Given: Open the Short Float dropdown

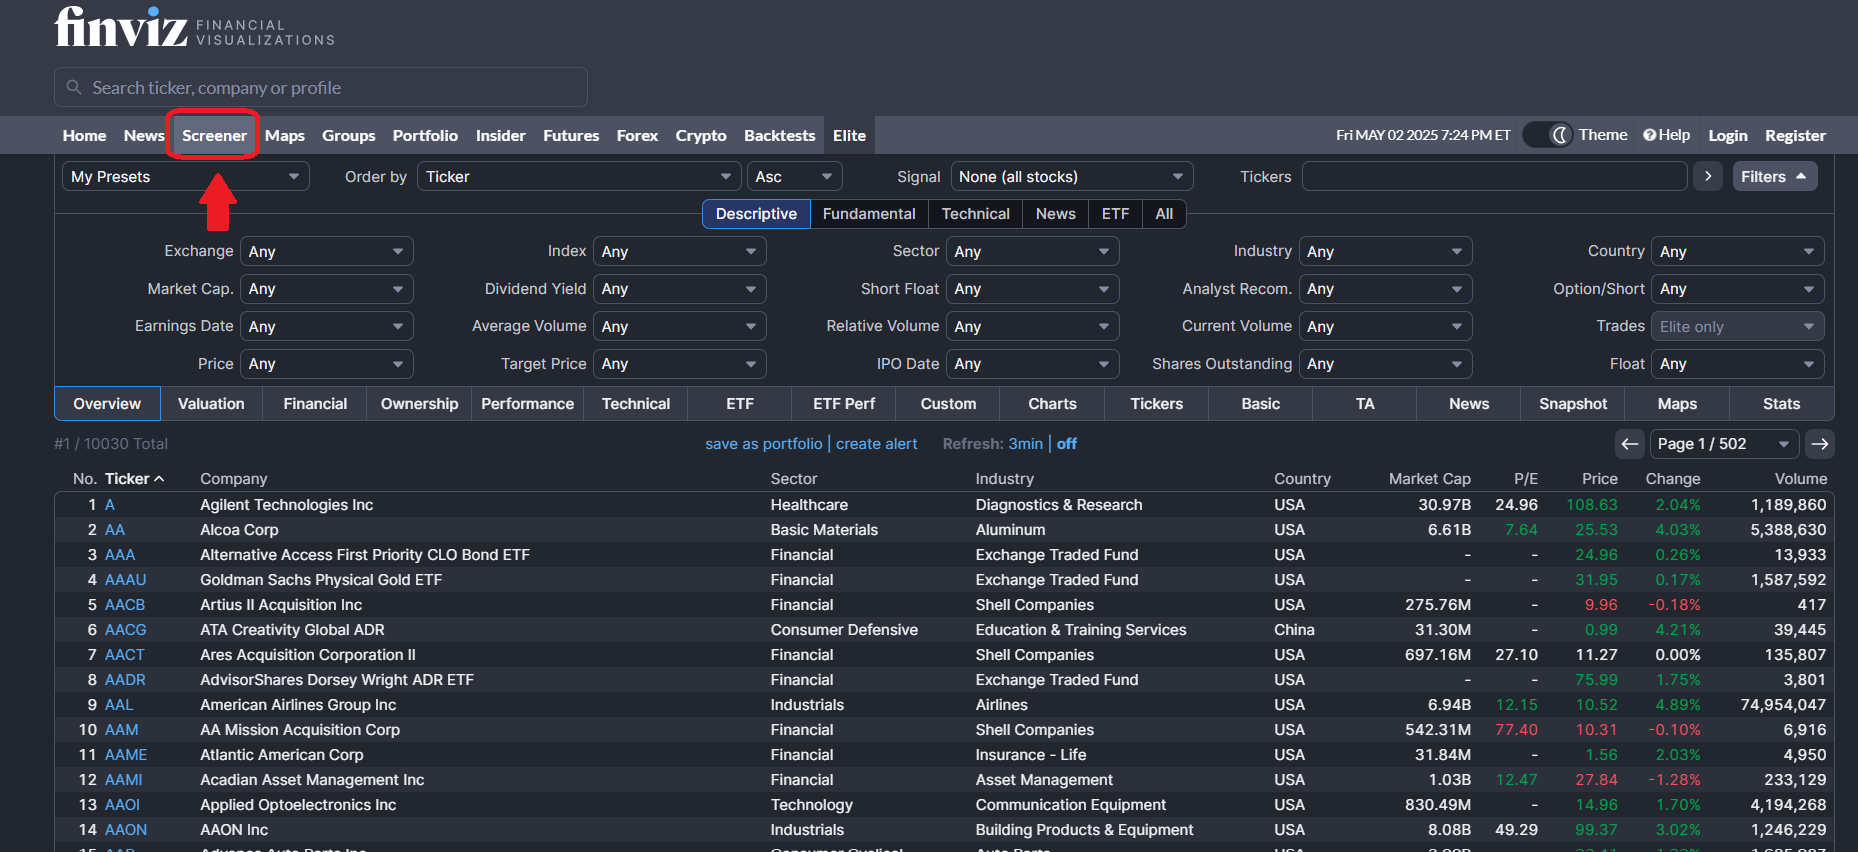Looking at the screenshot, I should [x=1032, y=289].
